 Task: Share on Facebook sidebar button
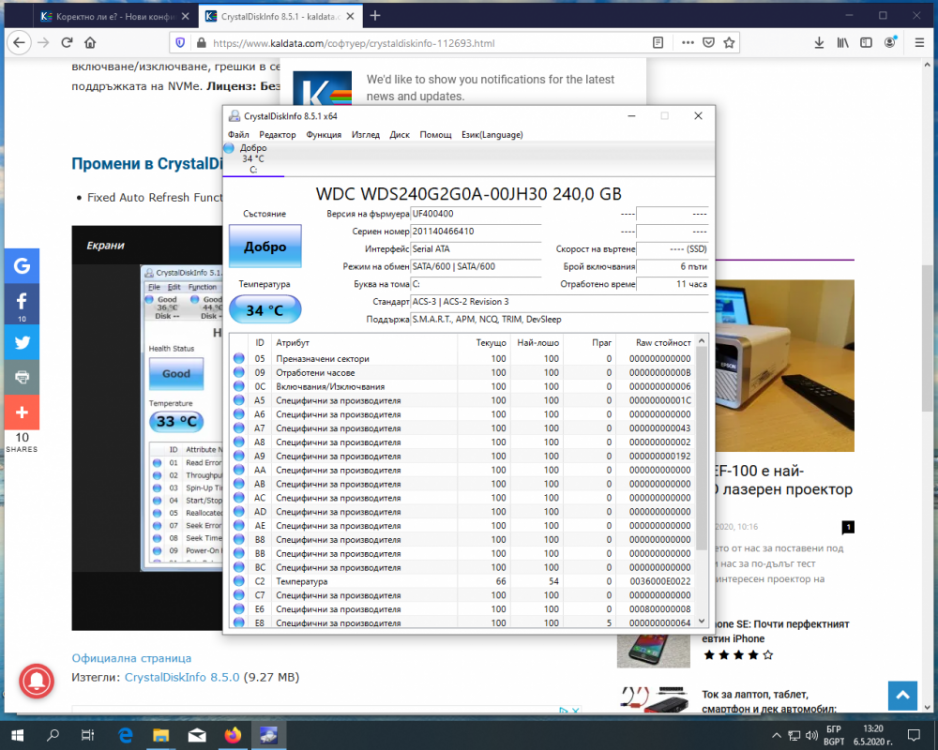pyautogui.click(x=22, y=304)
